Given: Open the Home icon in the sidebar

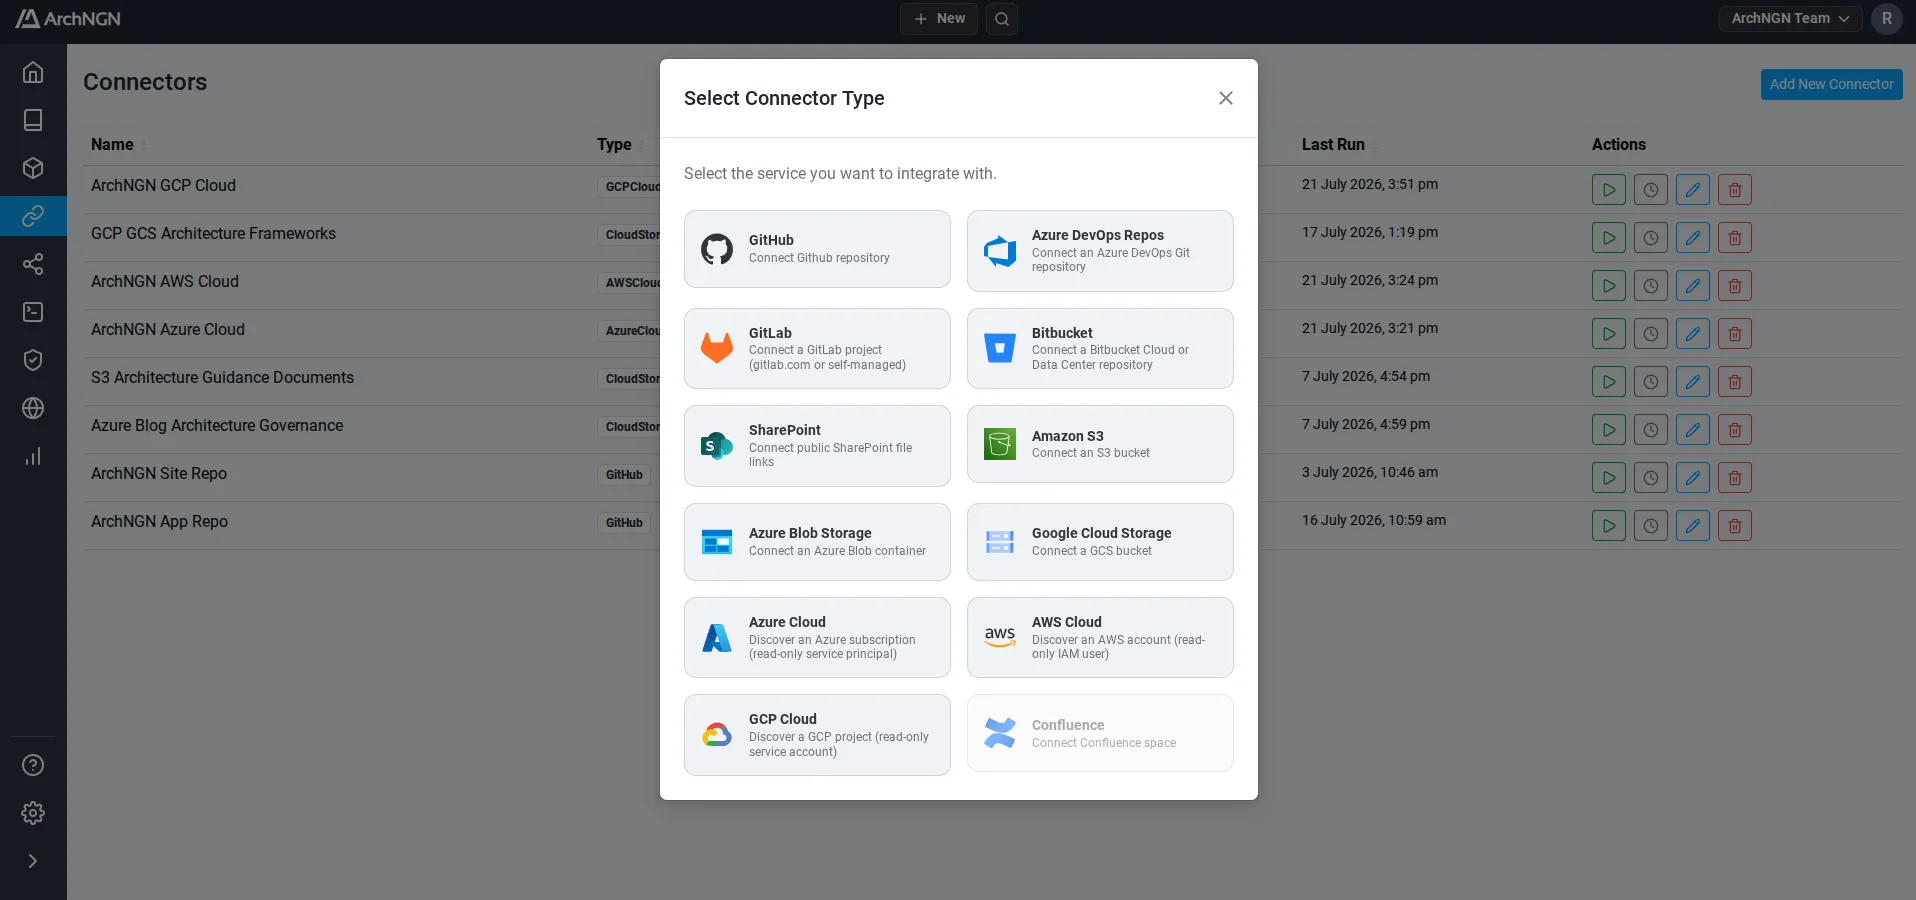Looking at the screenshot, I should 33,72.
